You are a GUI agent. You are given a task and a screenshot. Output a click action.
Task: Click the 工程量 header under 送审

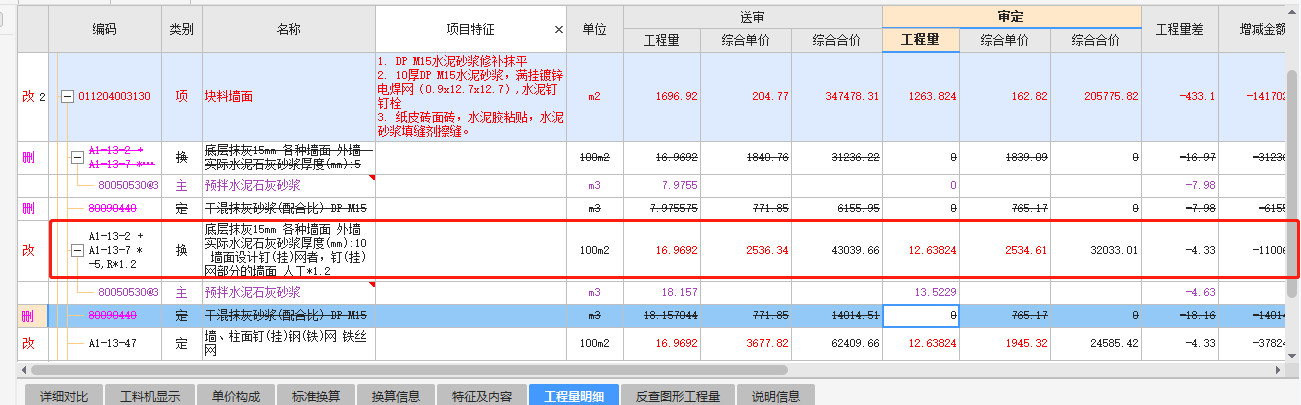(662, 40)
